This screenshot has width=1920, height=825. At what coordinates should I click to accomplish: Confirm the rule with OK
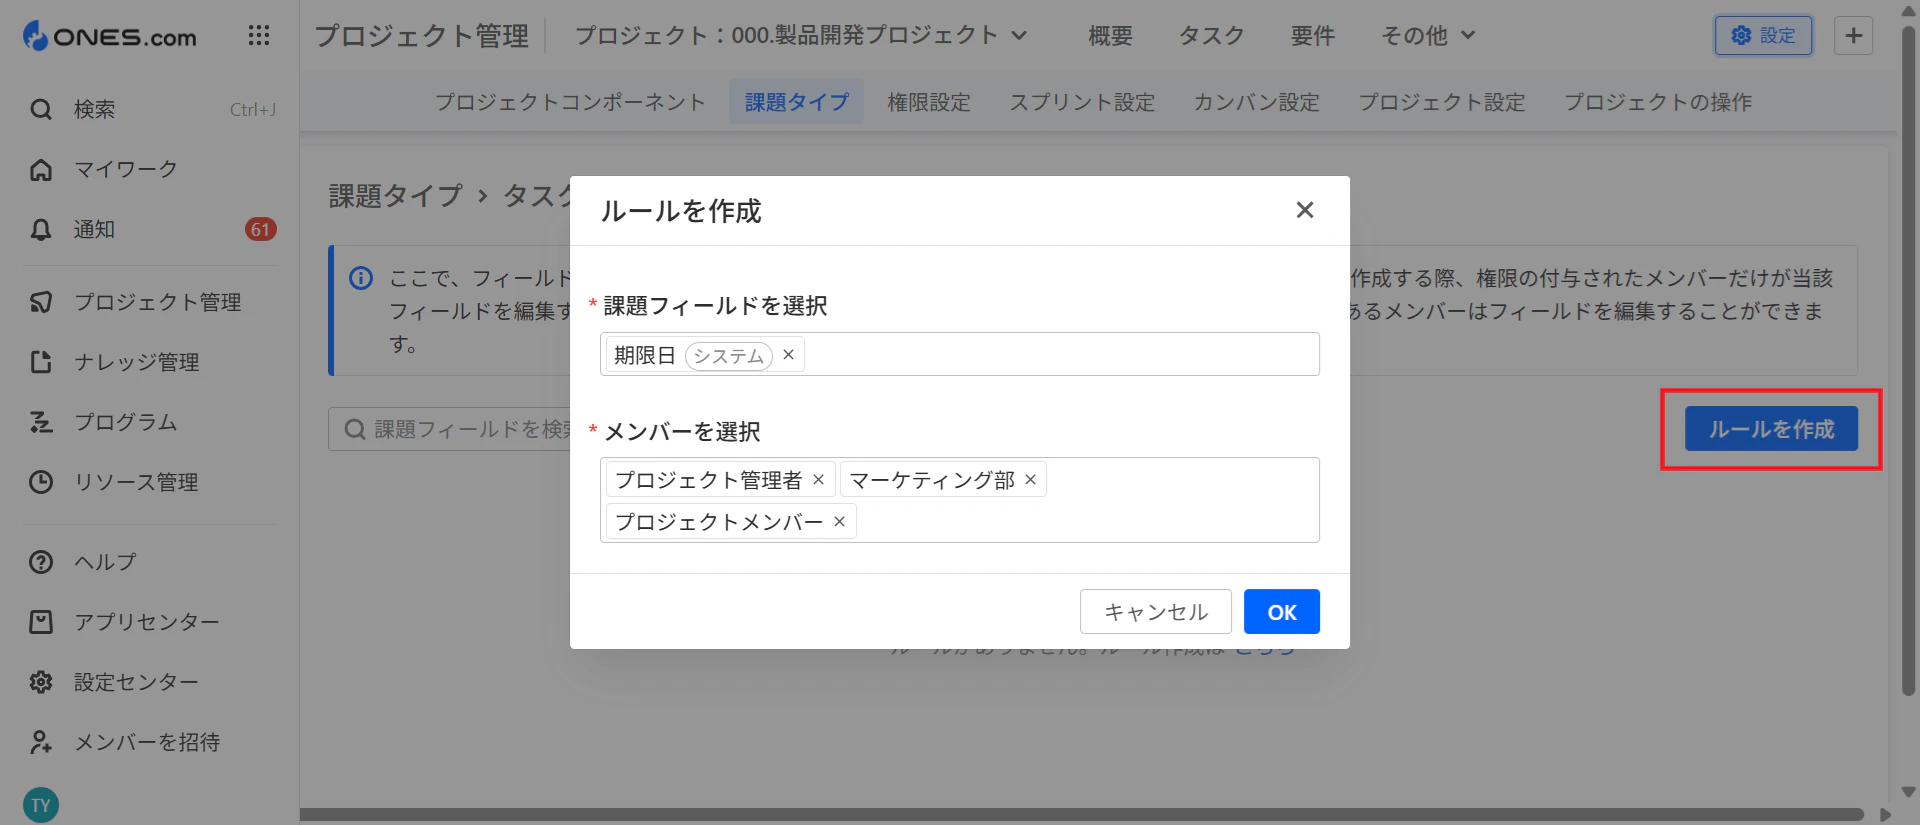tap(1282, 612)
